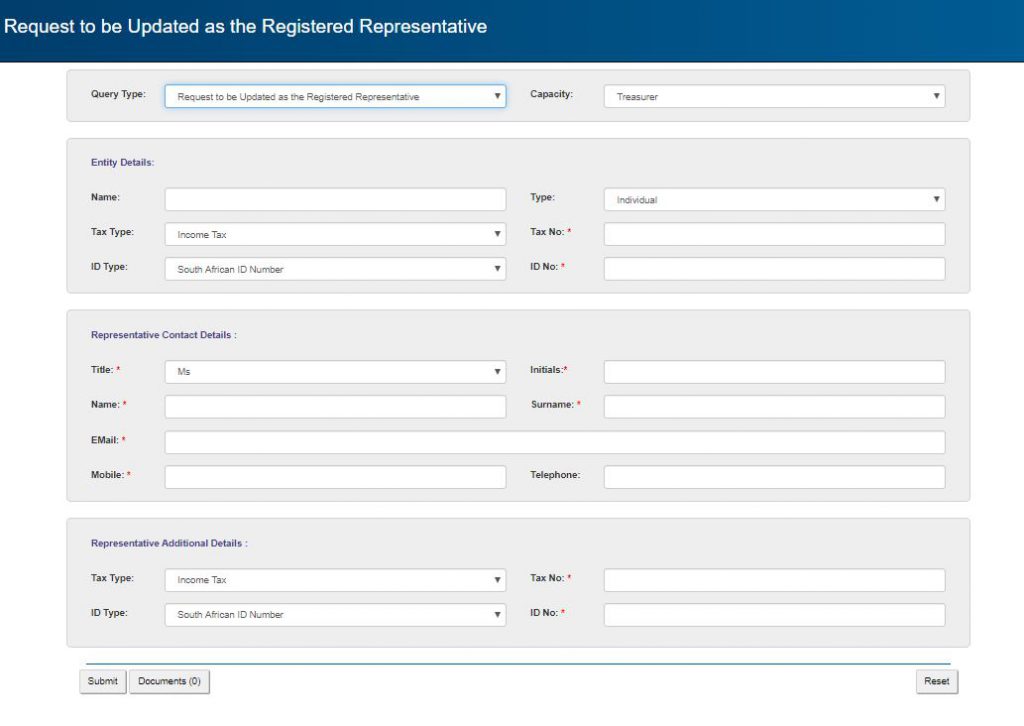1024x726 pixels.
Task: Expand the Representative Additional Details Tax Type dropdown
Action: 335,579
